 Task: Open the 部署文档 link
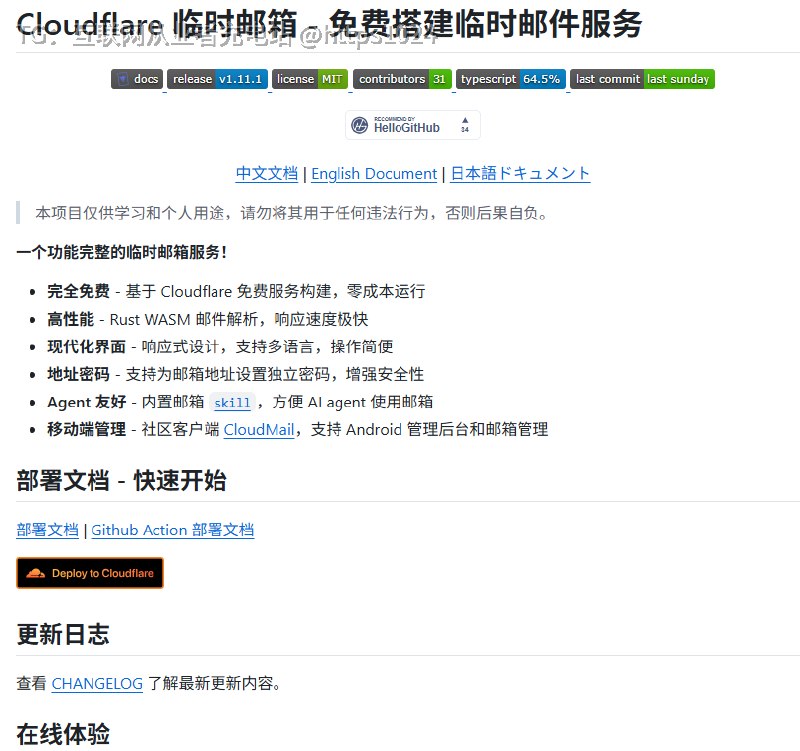click(x=47, y=530)
